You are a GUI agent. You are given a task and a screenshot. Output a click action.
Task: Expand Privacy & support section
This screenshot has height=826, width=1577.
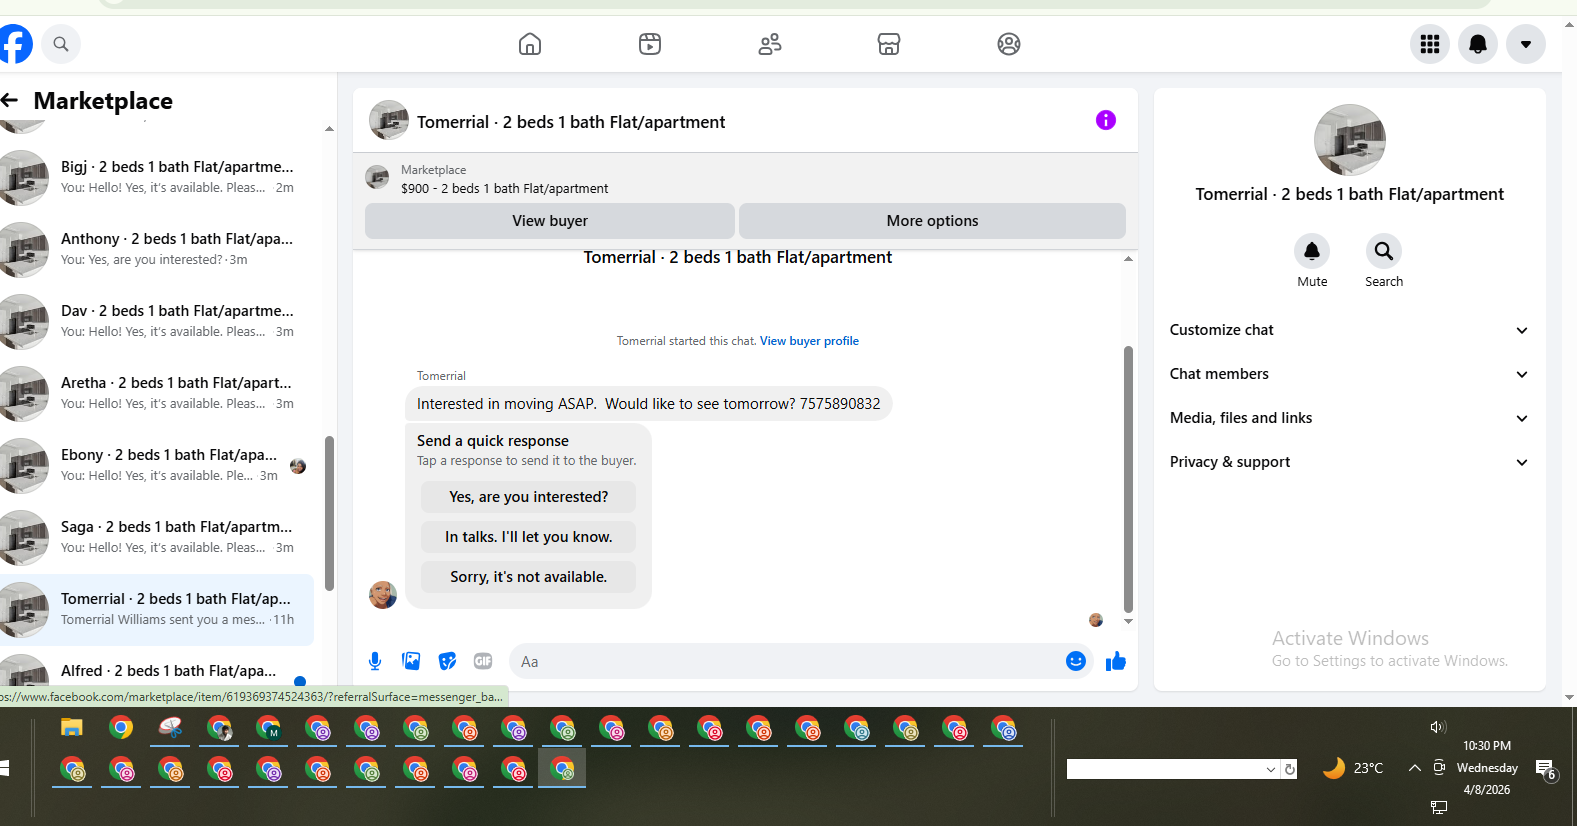(x=1349, y=462)
